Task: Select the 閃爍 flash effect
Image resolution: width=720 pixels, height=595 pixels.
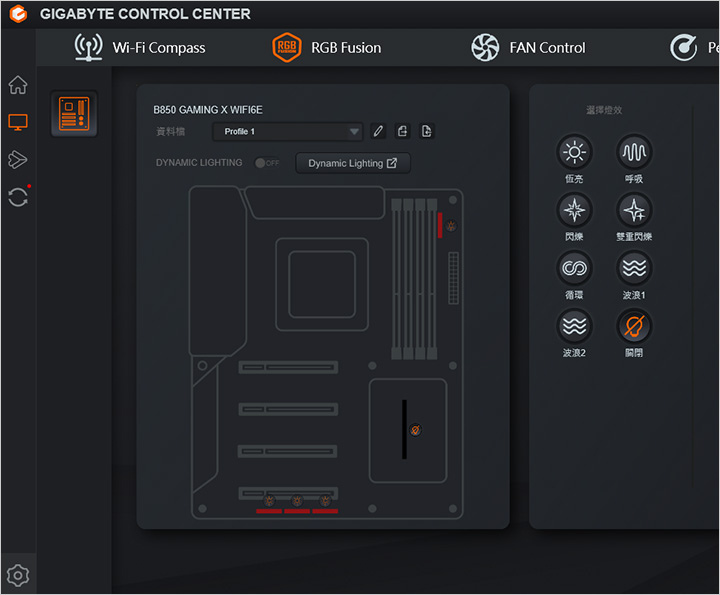Action: (574, 210)
